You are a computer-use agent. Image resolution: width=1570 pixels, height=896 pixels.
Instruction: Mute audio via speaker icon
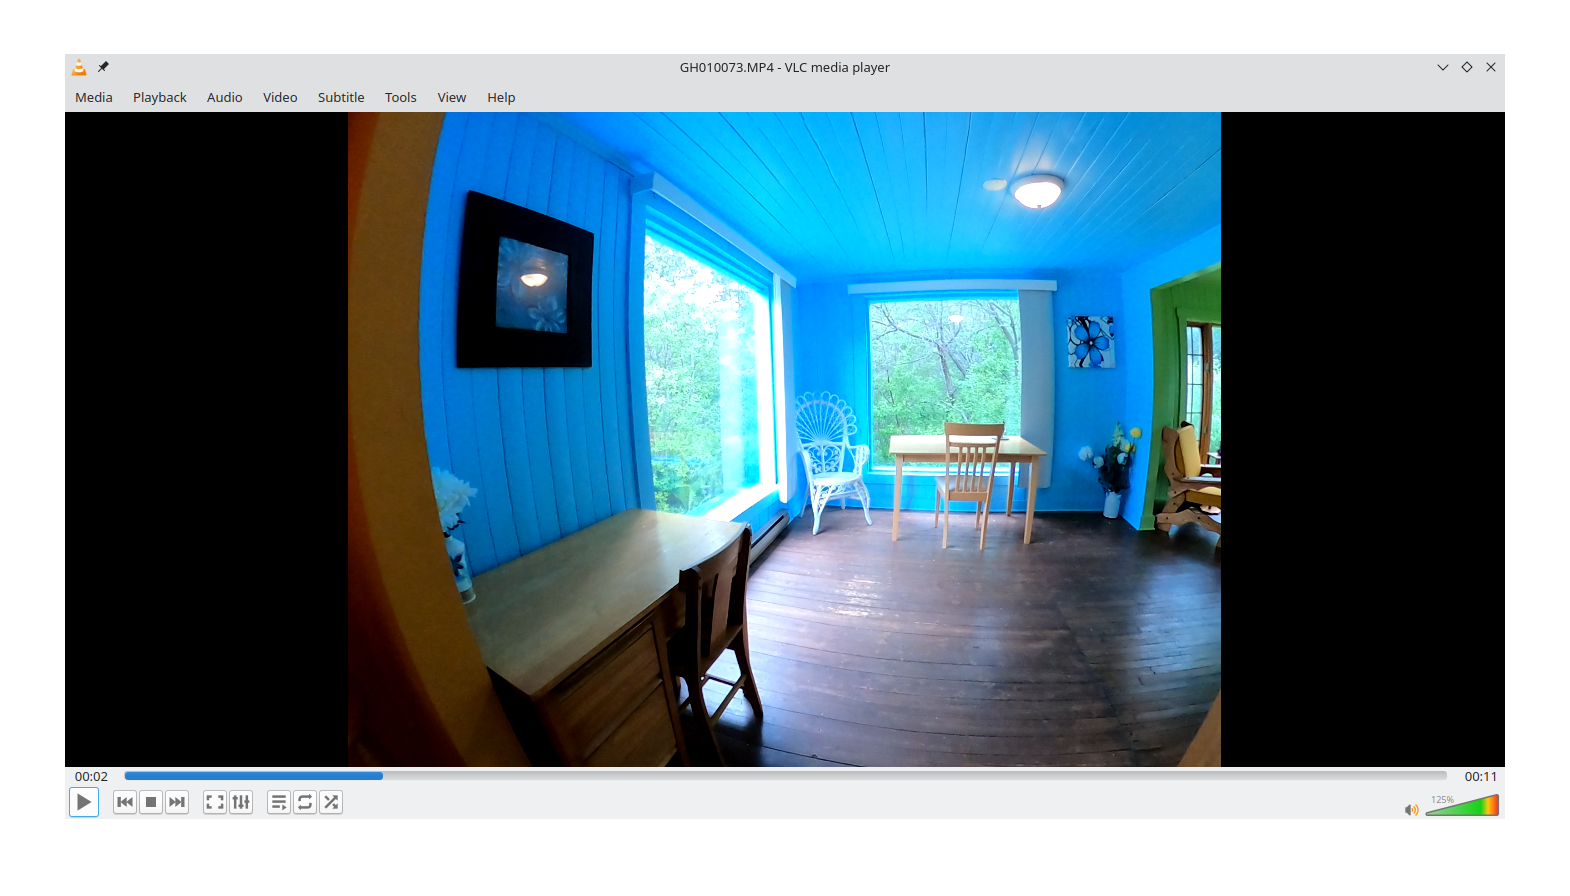[x=1411, y=809]
